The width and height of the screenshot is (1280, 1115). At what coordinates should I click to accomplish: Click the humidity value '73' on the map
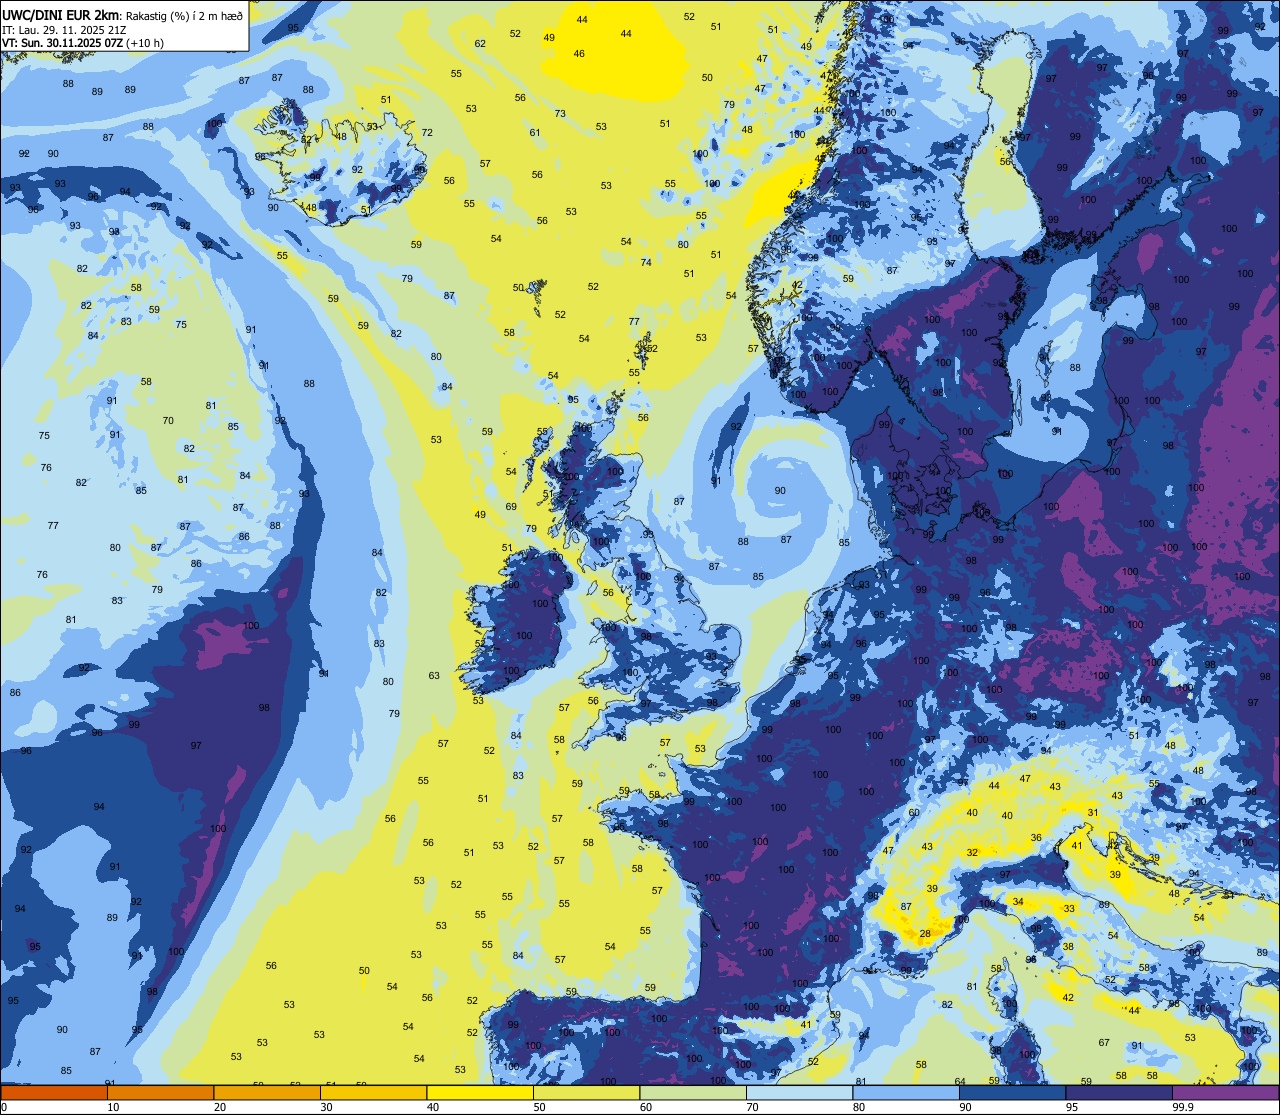pos(560,113)
